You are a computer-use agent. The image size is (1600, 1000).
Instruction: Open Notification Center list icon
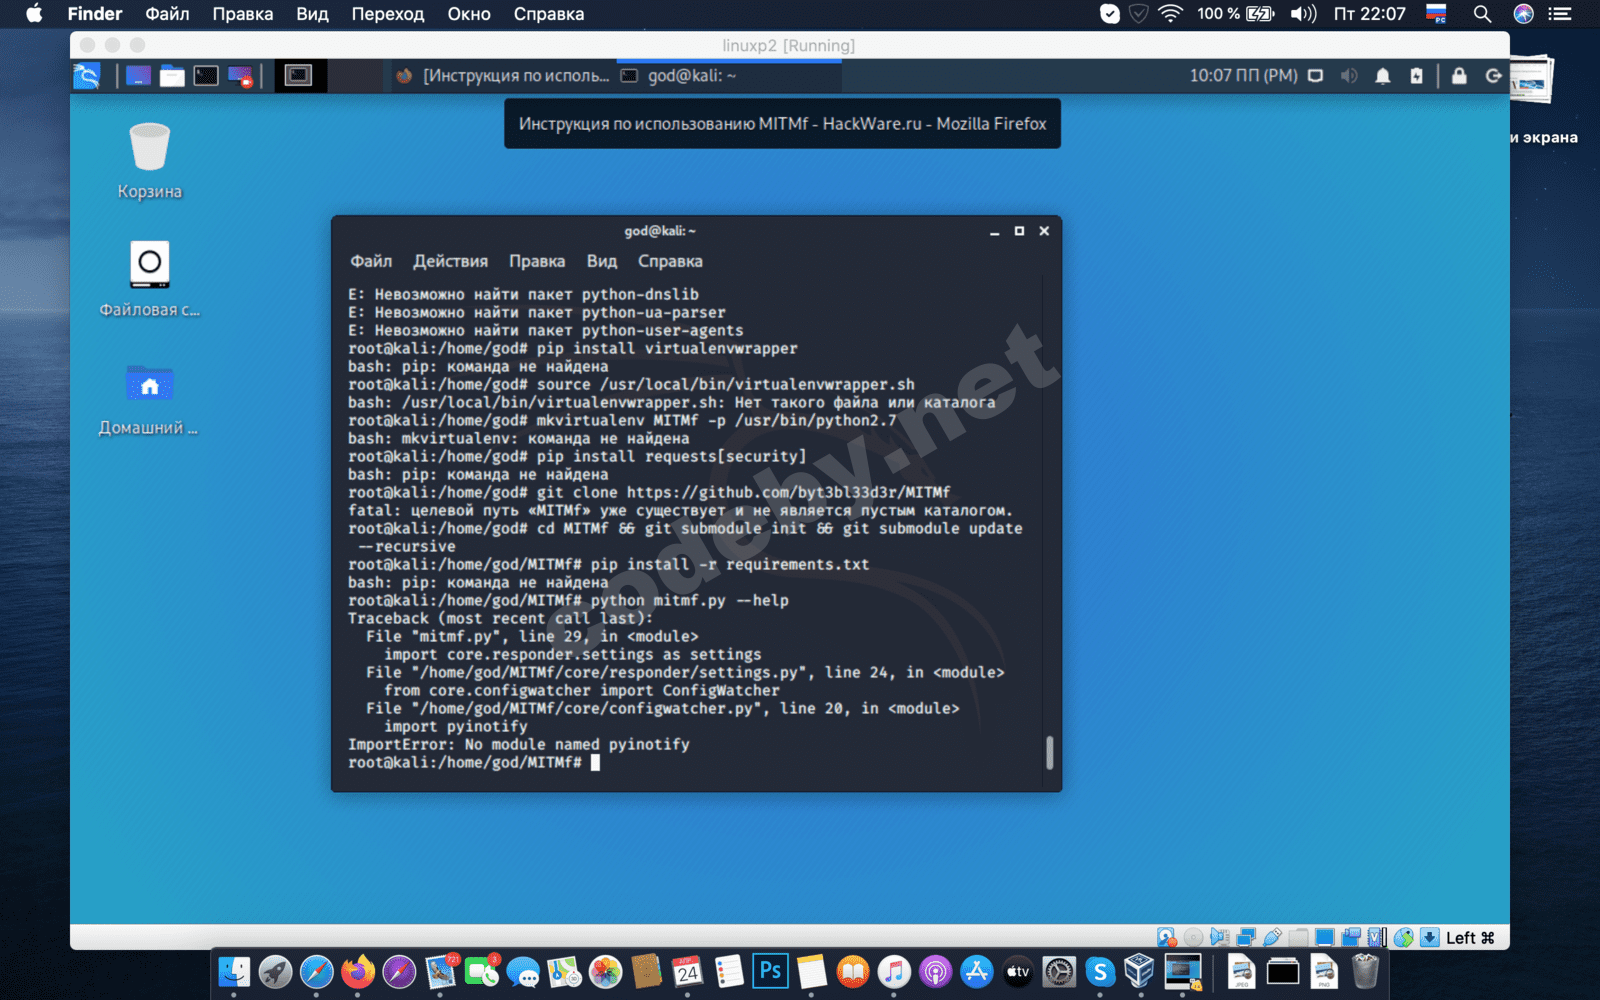[1559, 14]
